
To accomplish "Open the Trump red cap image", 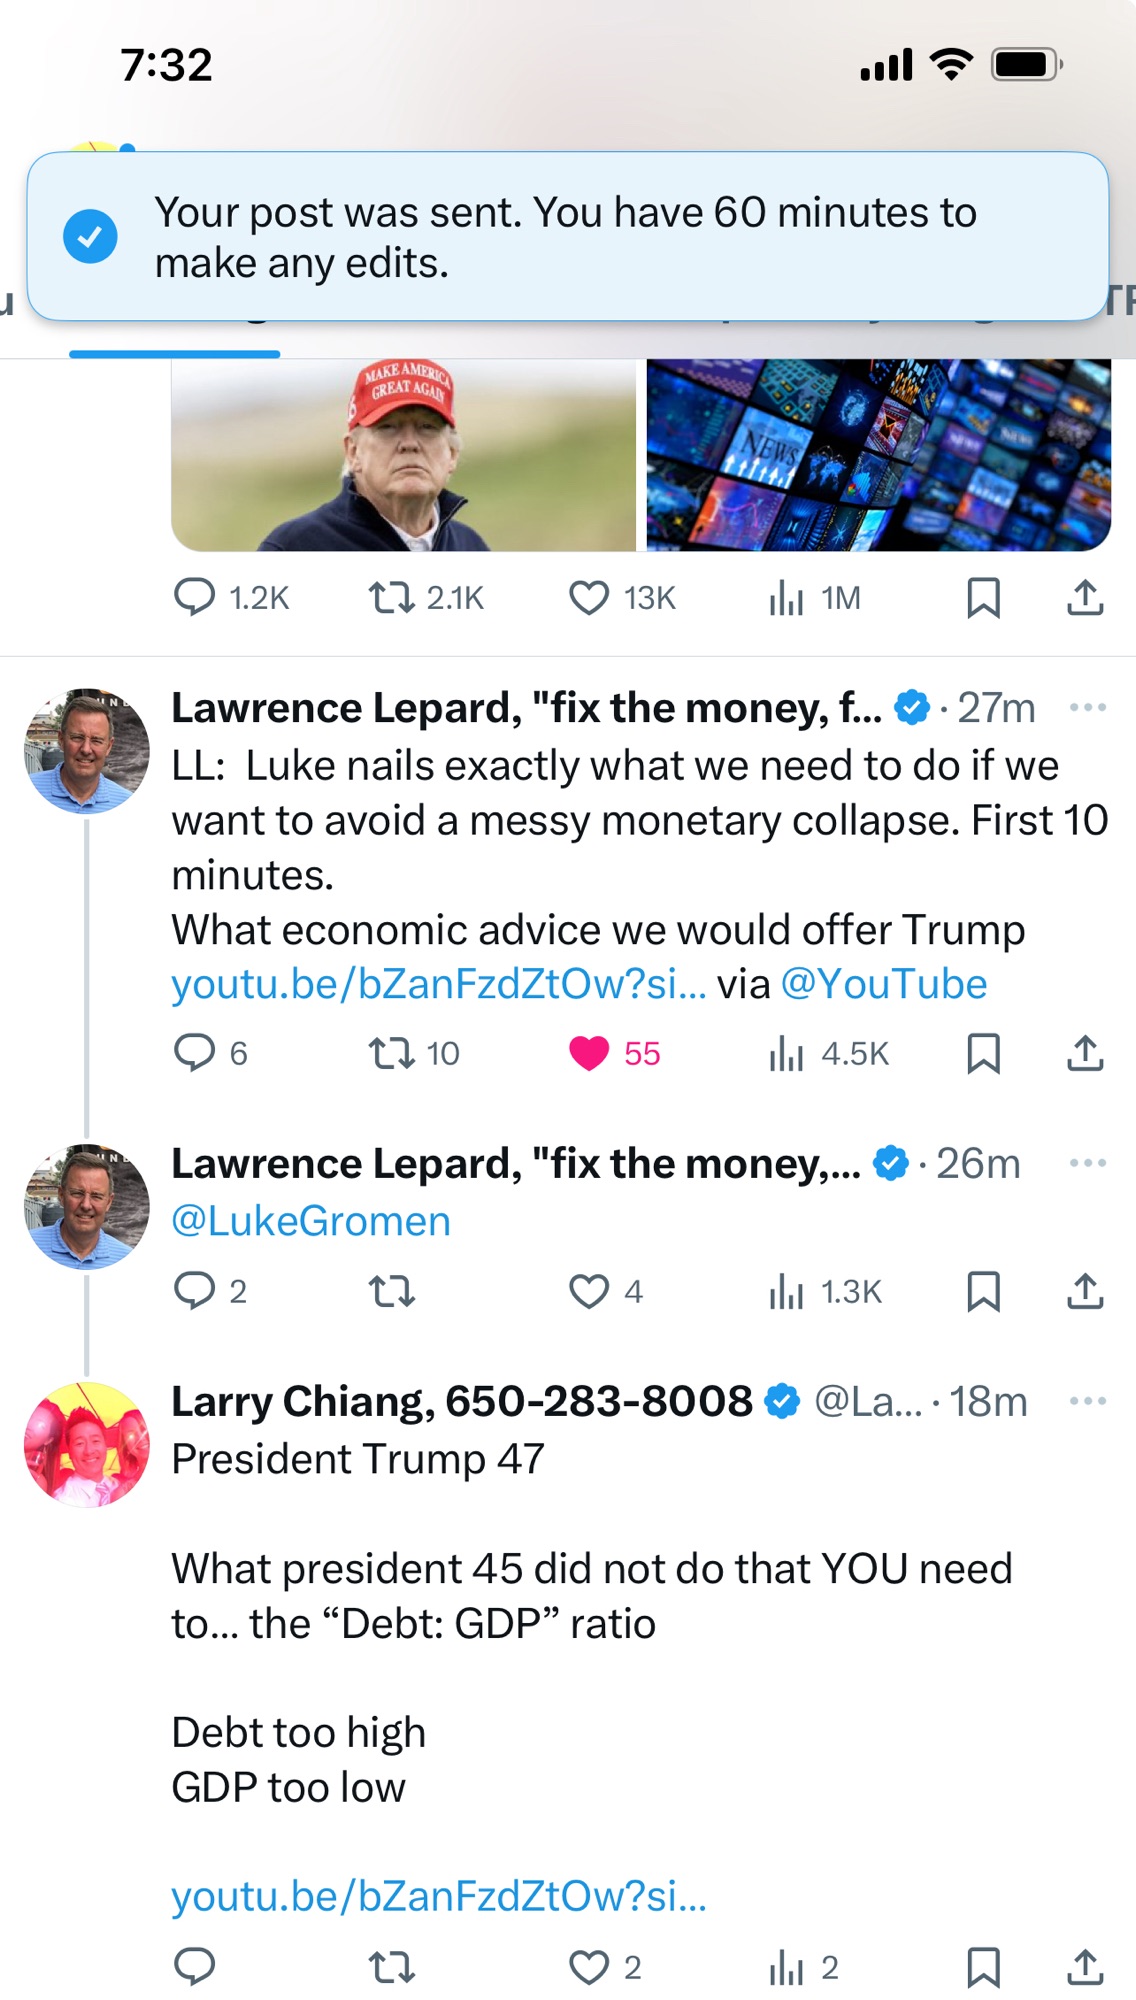I will click(x=403, y=455).
